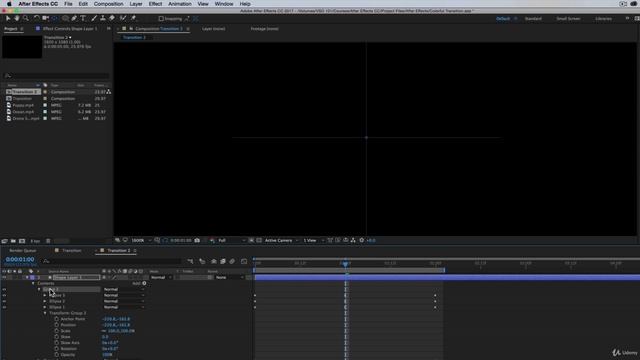640x360 pixels.
Task: Toggle the shy layers icon in timeline
Action: [x=213, y=261]
